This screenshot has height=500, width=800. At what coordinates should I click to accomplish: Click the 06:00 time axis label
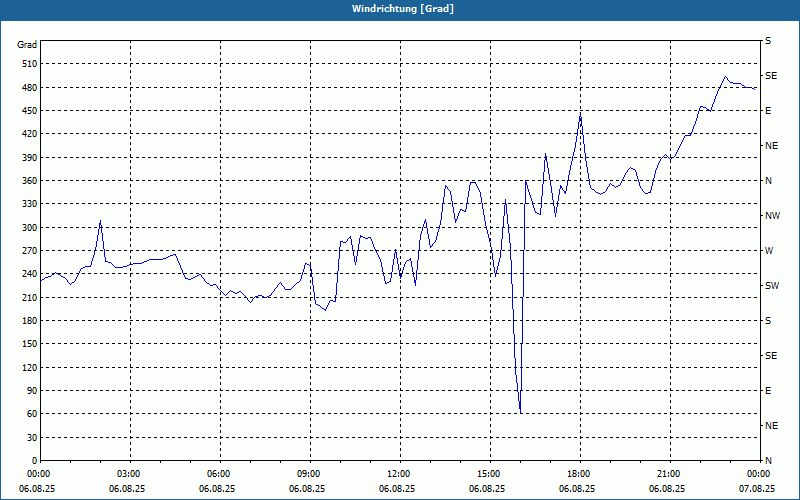[220, 474]
